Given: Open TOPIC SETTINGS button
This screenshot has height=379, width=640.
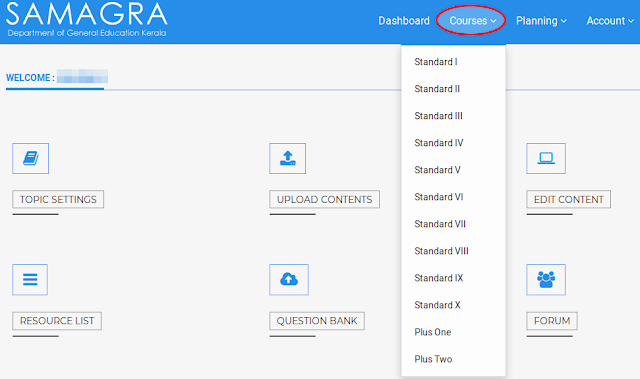Looking at the screenshot, I should point(58,199).
